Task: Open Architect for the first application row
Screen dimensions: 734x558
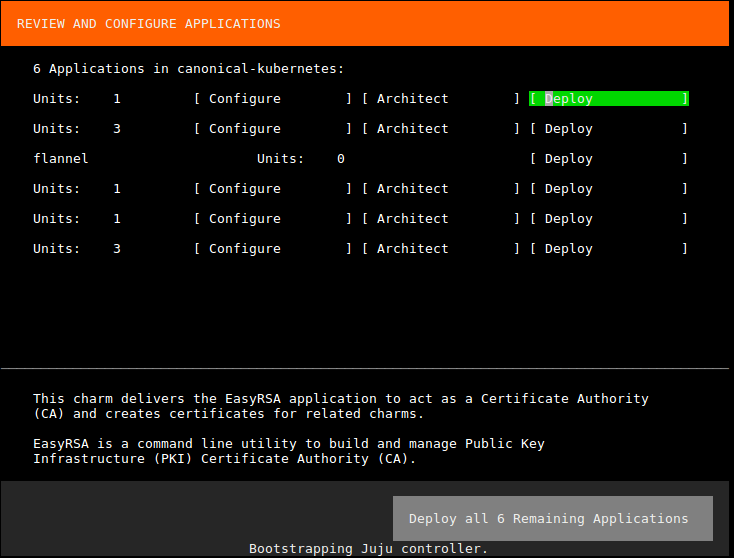Action: pos(441,99)
